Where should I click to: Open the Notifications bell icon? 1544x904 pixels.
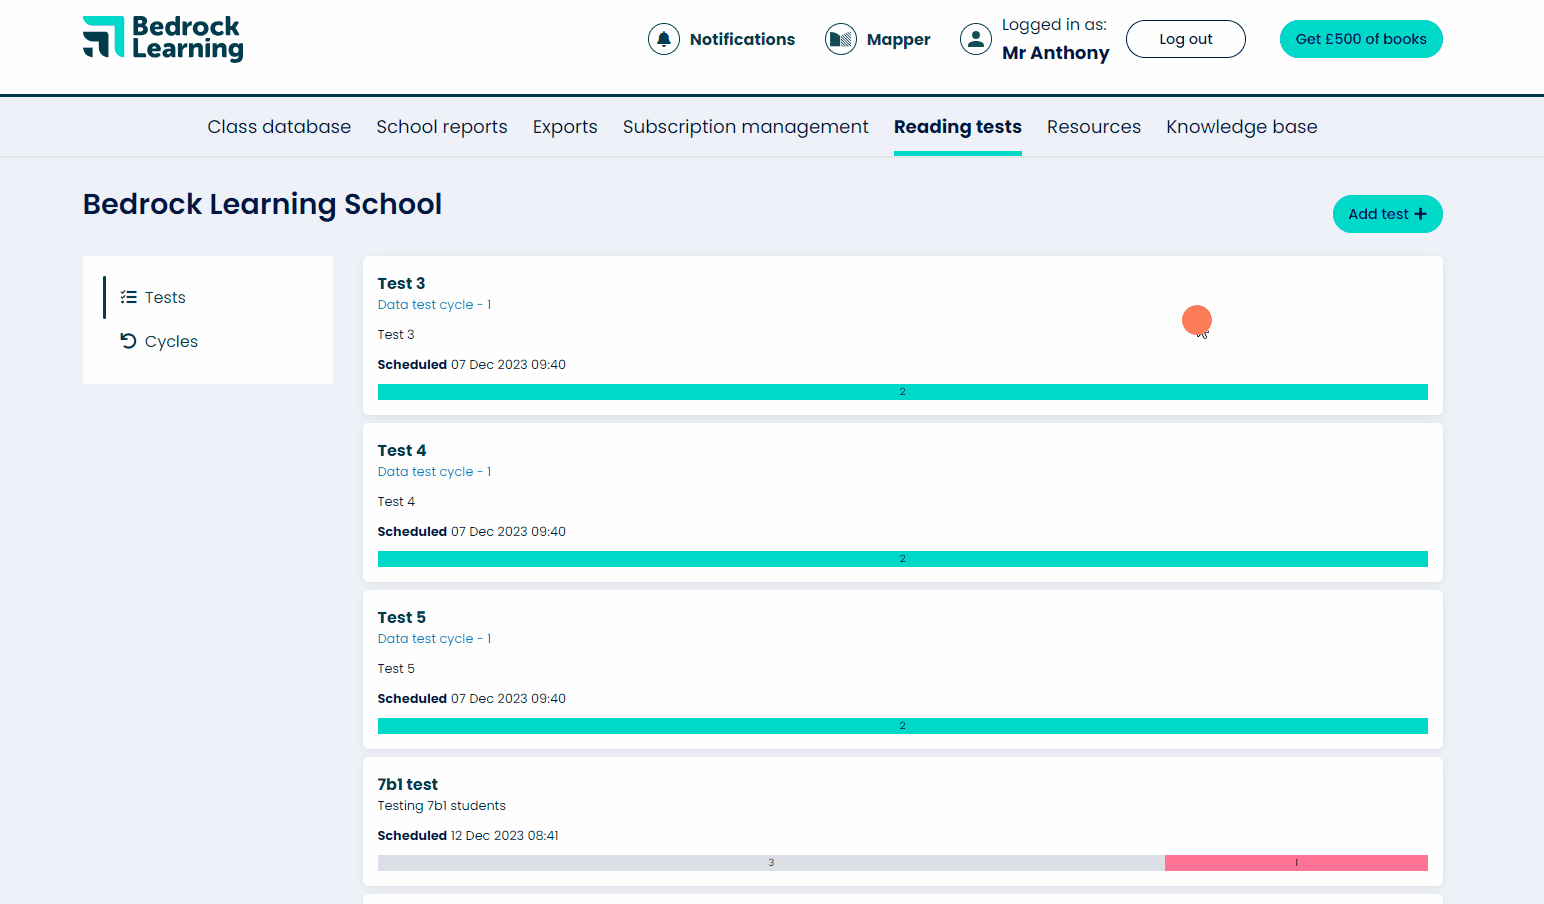click(664, 38)
